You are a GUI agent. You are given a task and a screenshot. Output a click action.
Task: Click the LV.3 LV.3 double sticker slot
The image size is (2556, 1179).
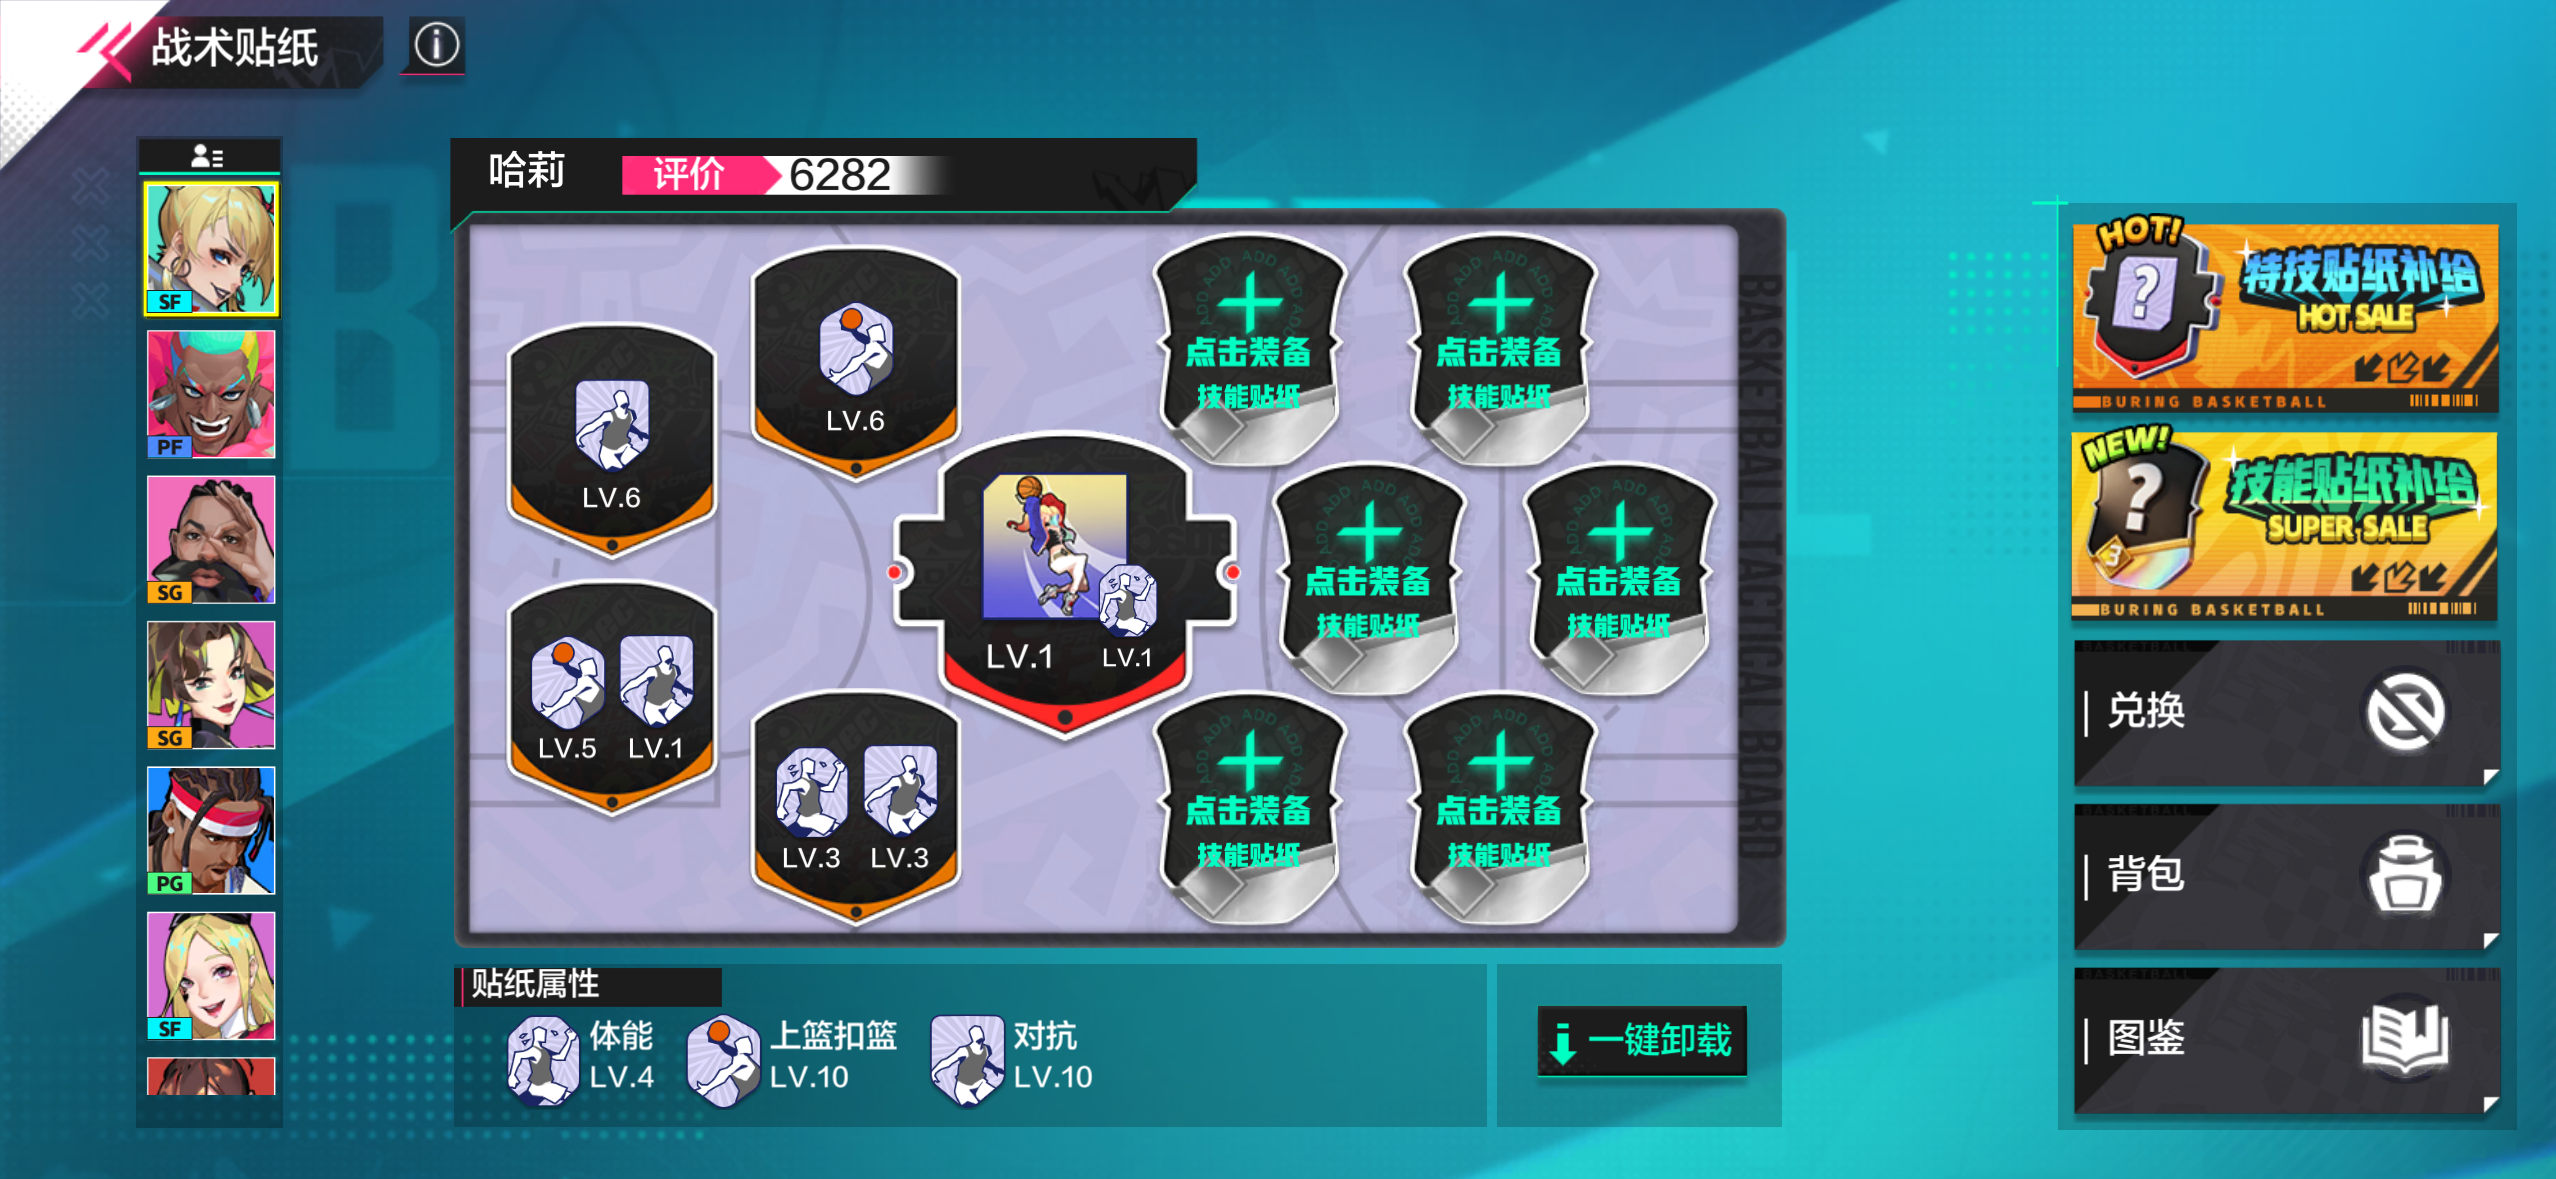[x=856, y=806]
